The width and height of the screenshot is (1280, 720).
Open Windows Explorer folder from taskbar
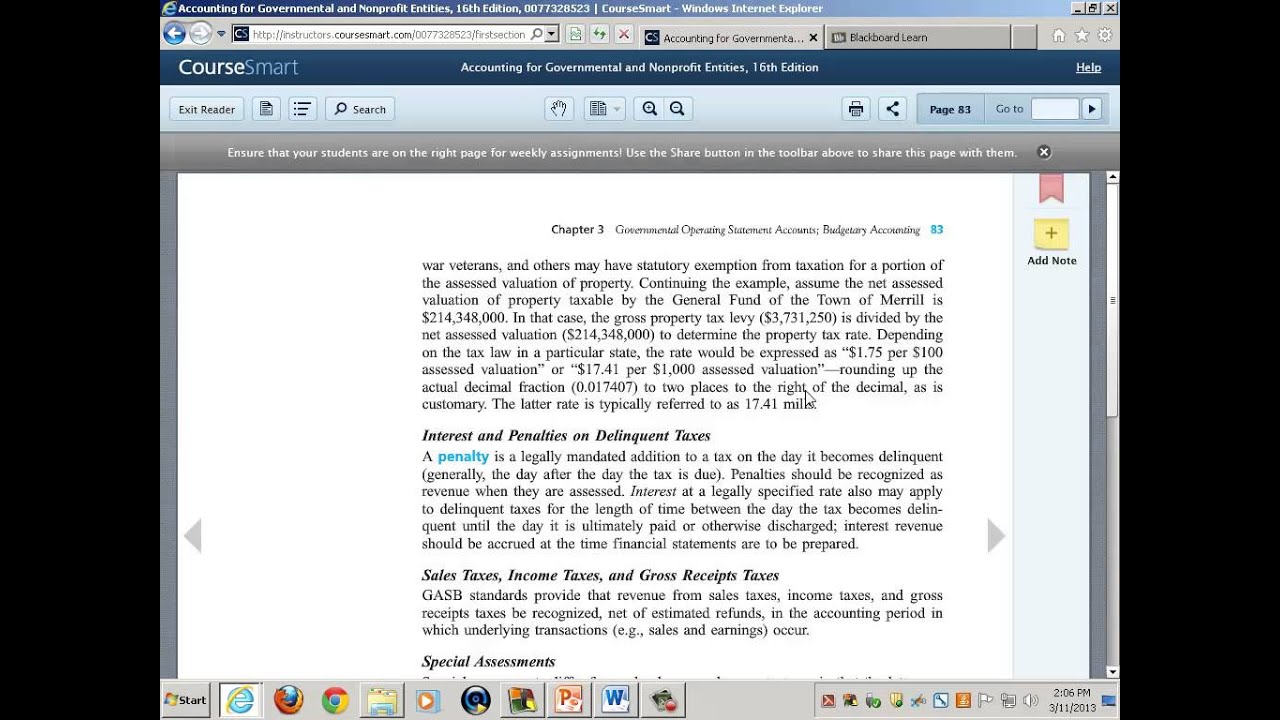(x=381, y=700)
